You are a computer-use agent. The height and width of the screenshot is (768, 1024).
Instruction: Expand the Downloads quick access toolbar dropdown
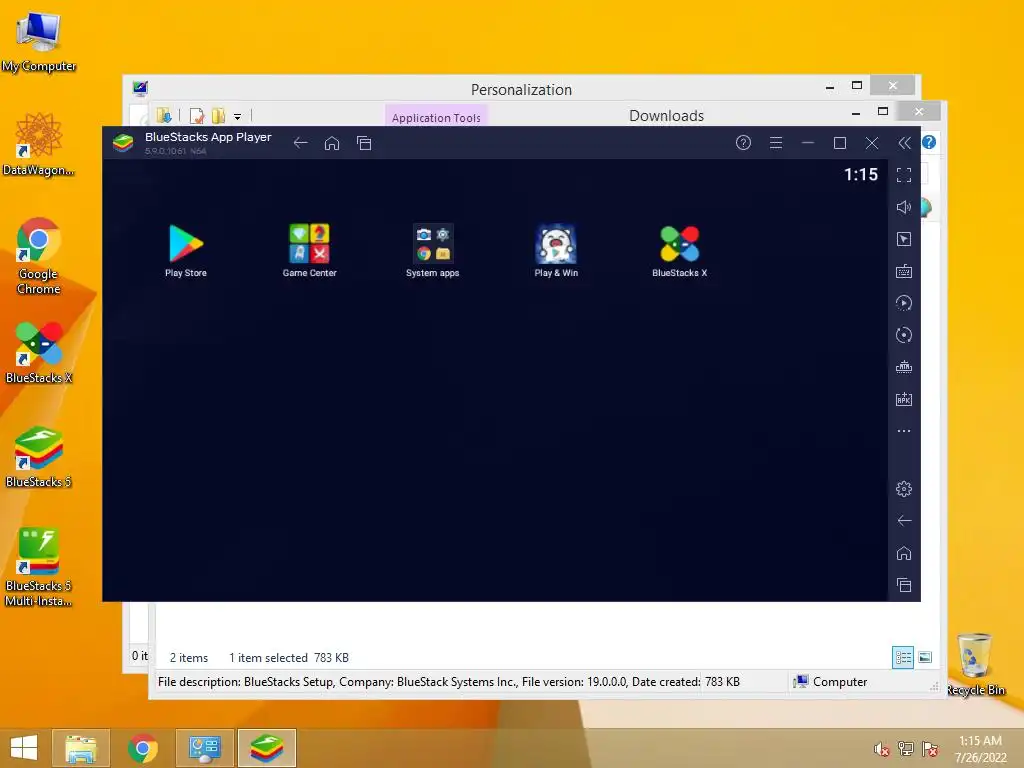pos(238,117)
